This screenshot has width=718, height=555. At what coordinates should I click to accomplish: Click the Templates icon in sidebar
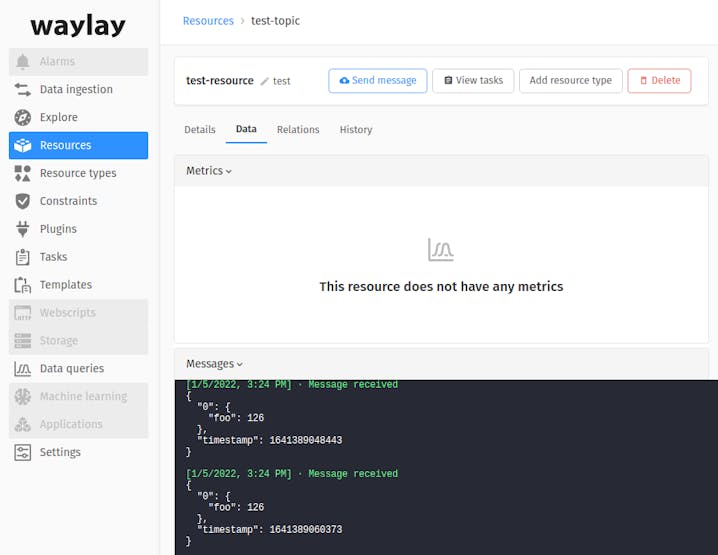click(22, 285)
